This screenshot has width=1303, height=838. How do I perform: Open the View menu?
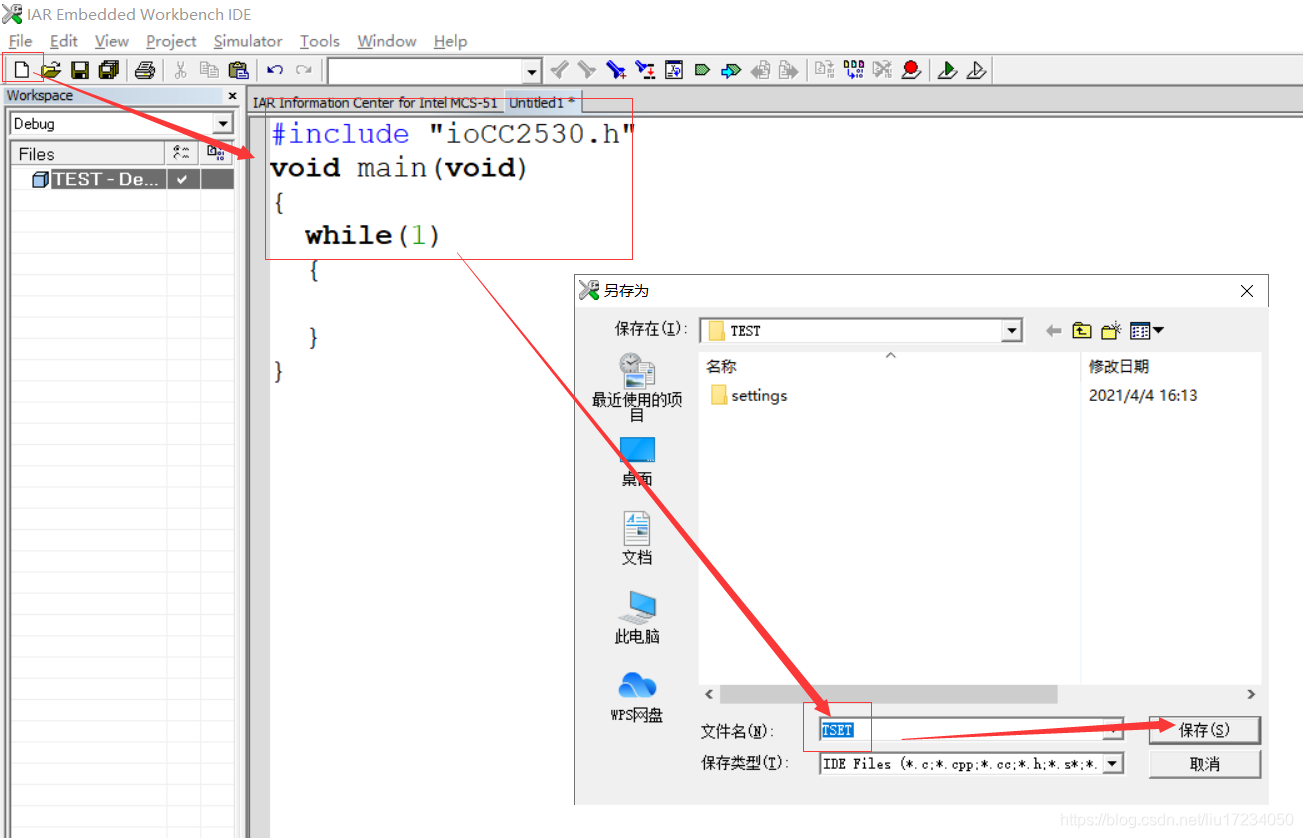(111, 41)
